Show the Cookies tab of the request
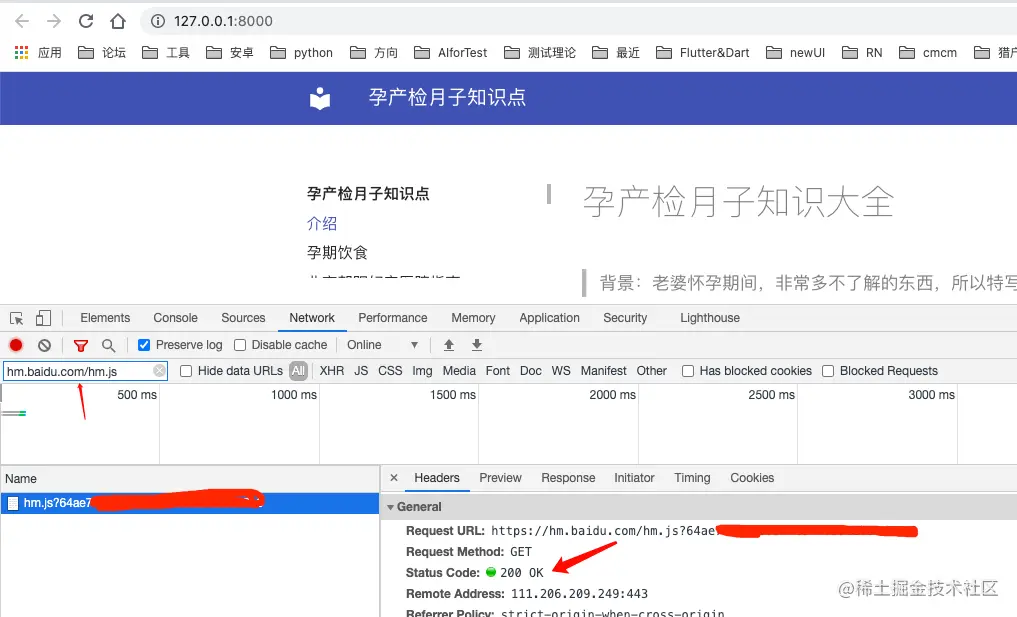This screenshot has width=1017, height=617. click(x=752, y=478)
